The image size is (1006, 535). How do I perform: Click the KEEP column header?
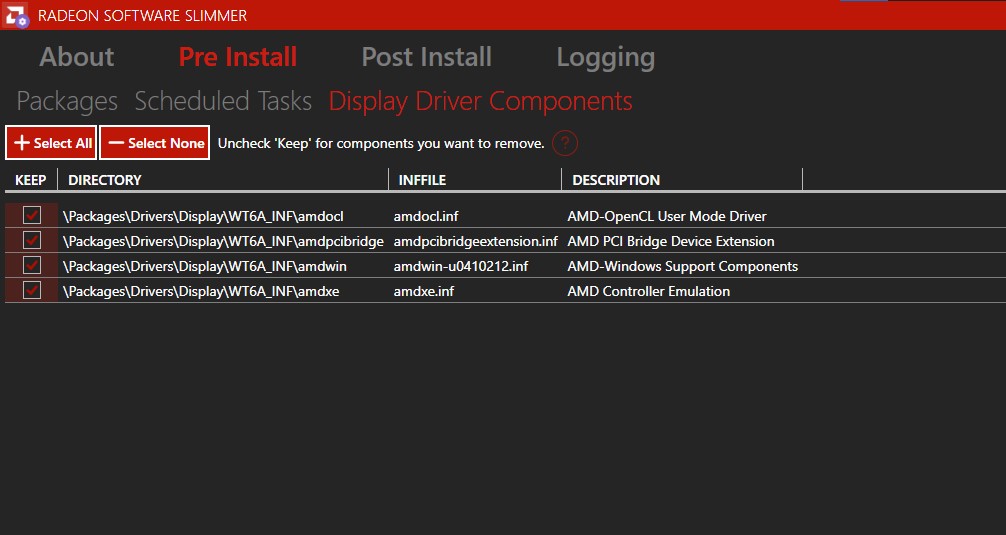pyautogui.click(x=31, y=180)
